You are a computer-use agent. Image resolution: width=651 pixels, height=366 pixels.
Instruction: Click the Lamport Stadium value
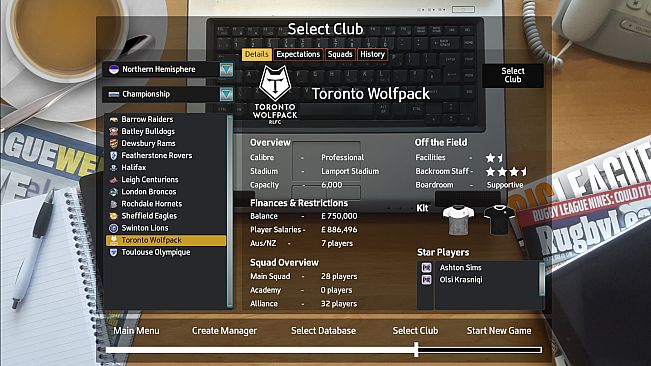(x=350, y=171)
